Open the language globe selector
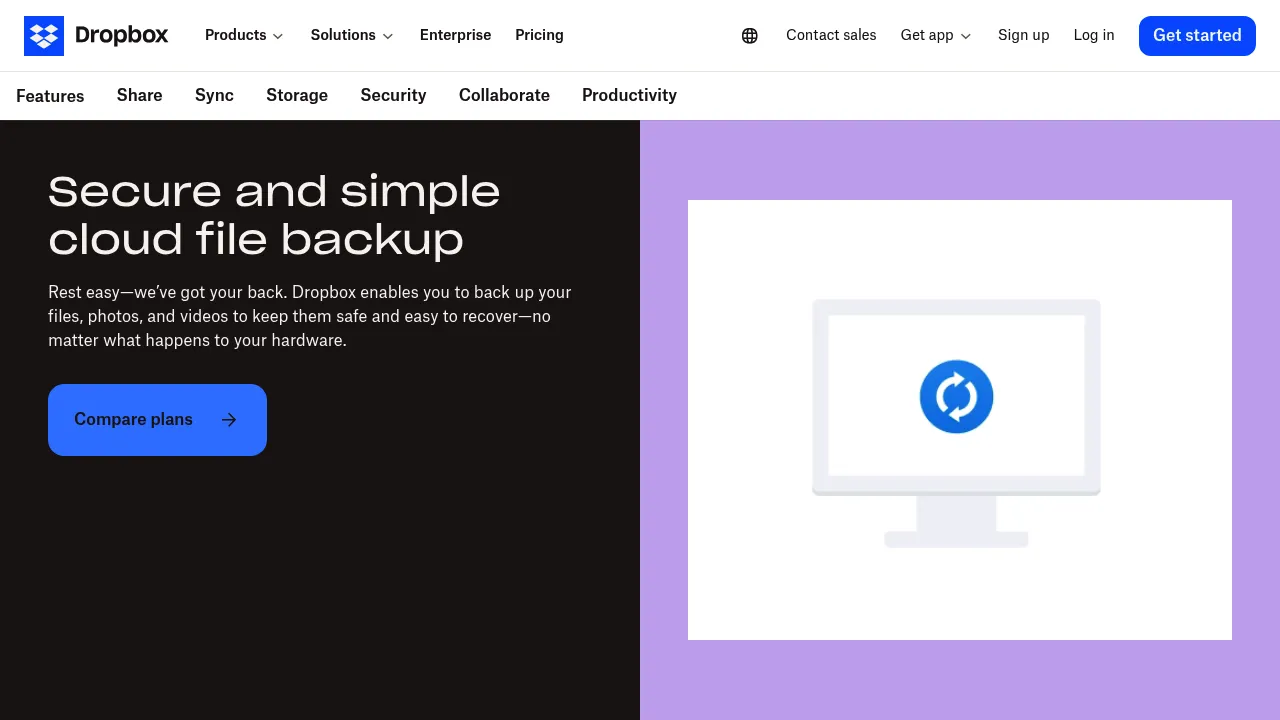This screenshot has width=1280, height=720. click(750, 36)
